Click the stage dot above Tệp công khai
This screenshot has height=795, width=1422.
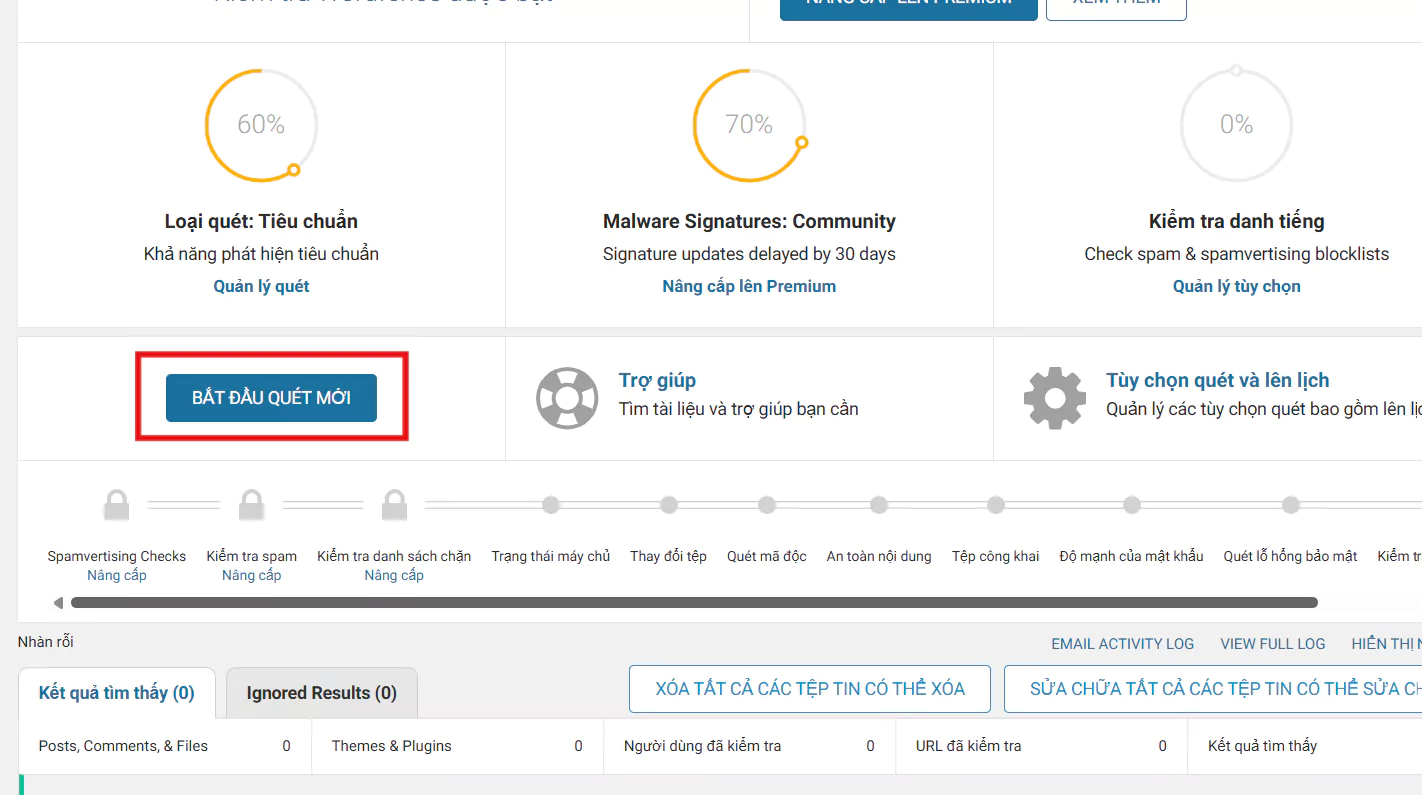click(995, 505)
